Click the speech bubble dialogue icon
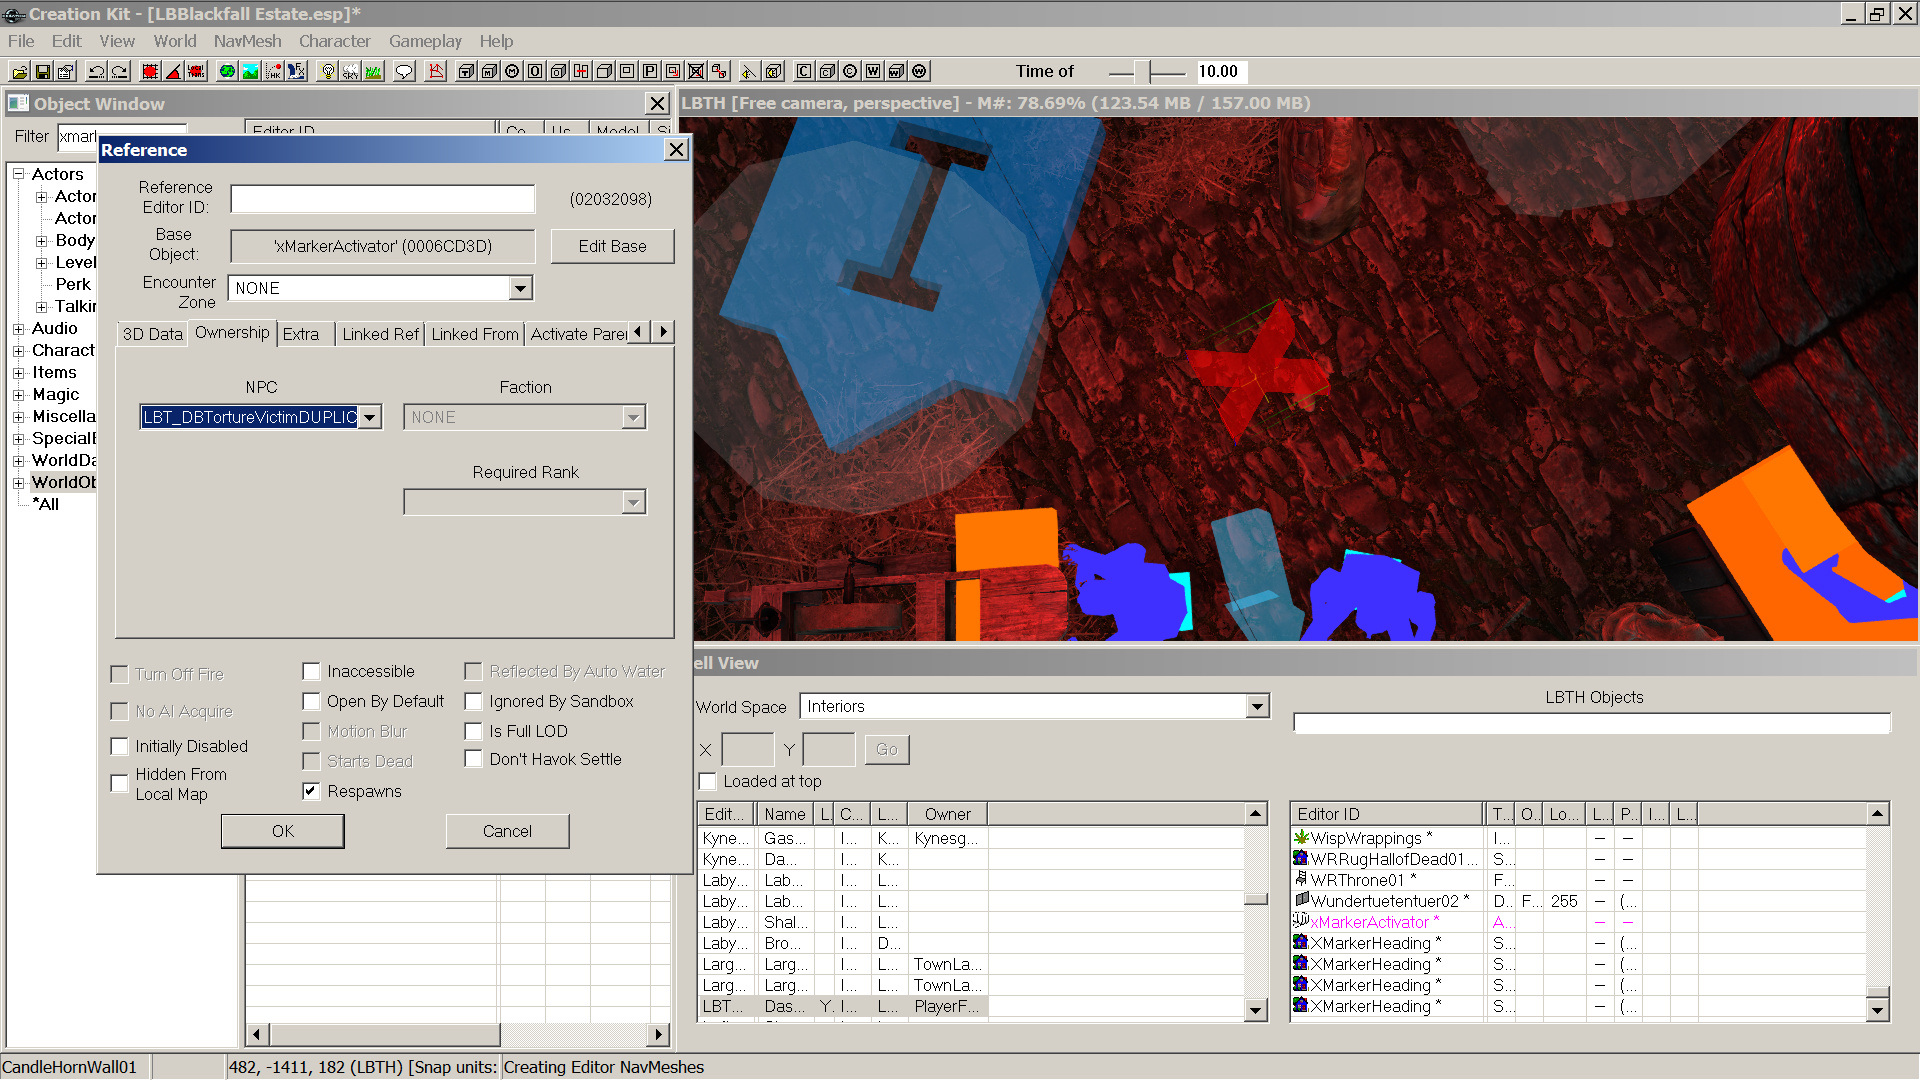The image size is (1920, 1080). (x=404, y=72)
